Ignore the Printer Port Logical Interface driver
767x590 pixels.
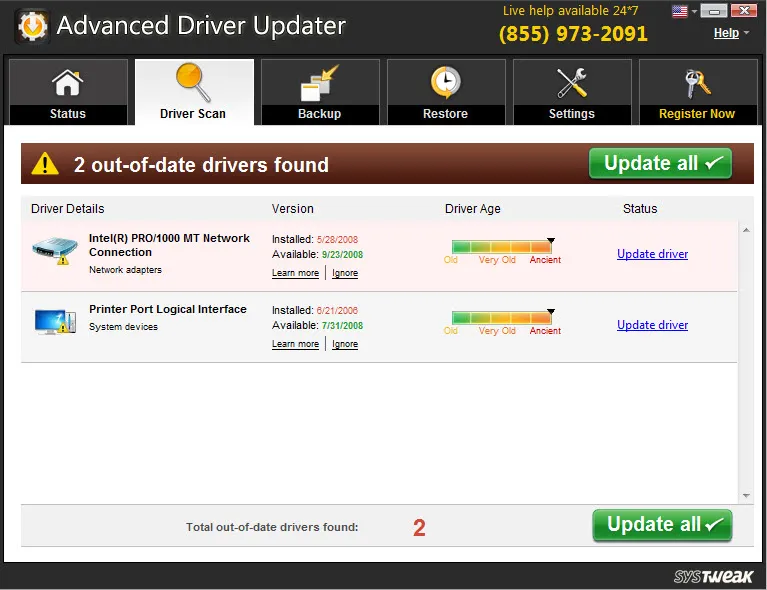tap(345, 344)
